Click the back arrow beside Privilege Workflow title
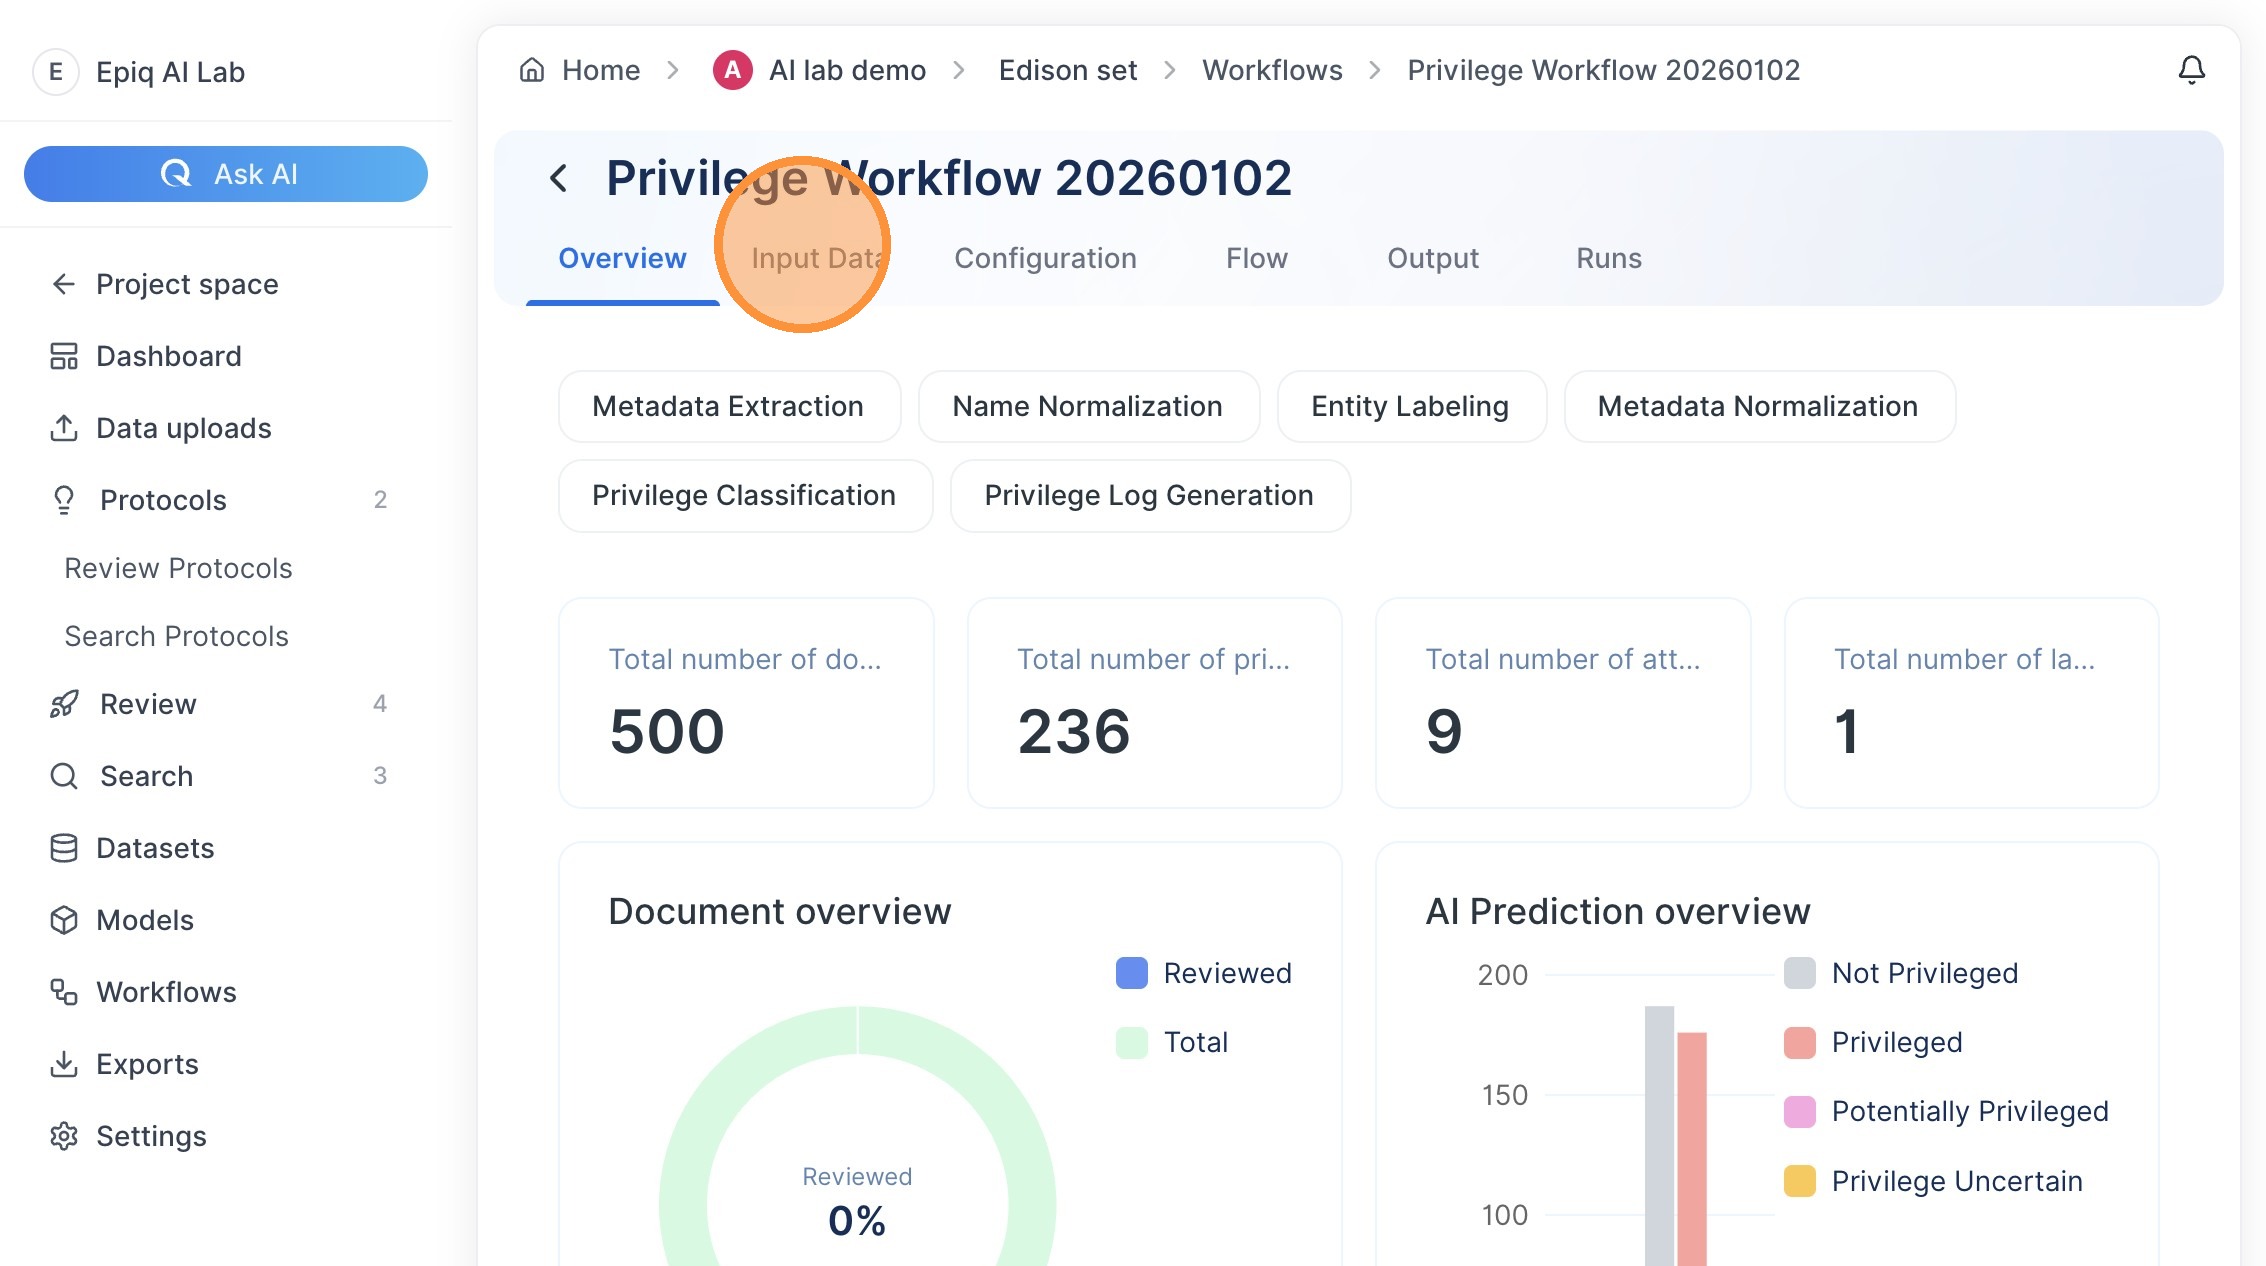 point(559,179)
